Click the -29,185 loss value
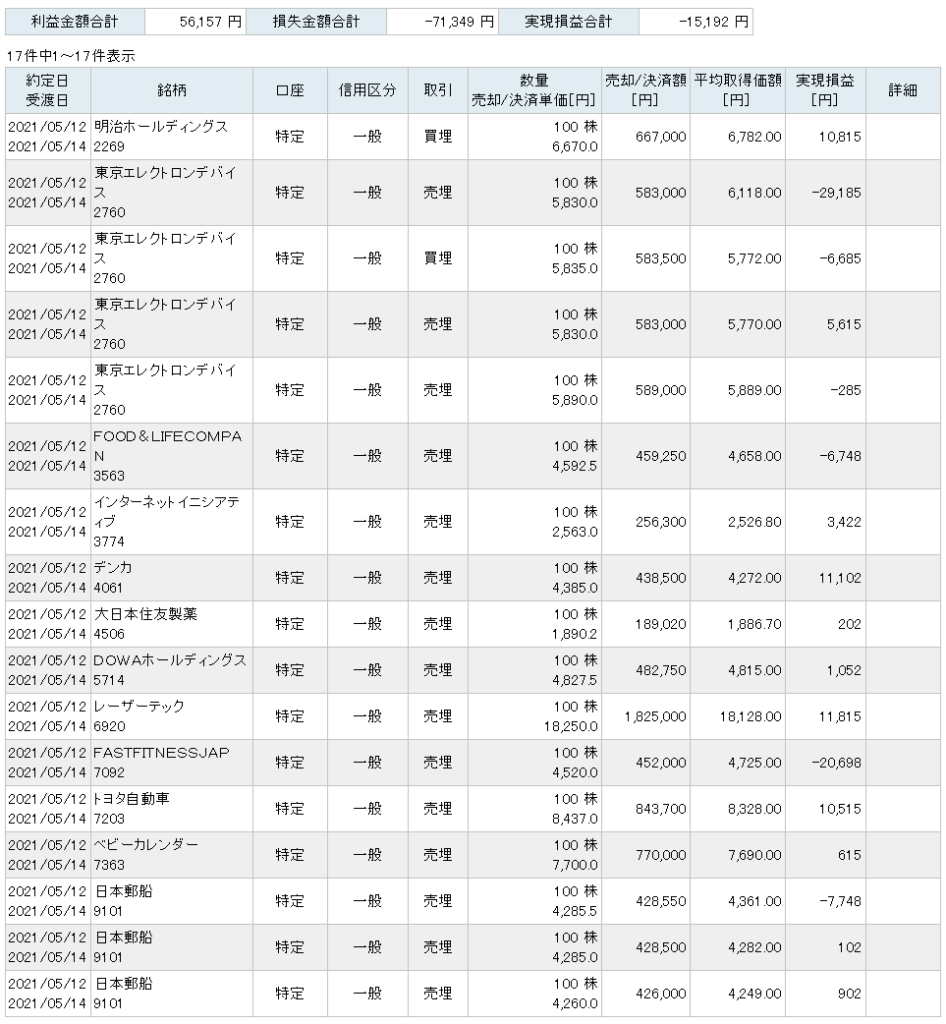 tap(836, 193)
